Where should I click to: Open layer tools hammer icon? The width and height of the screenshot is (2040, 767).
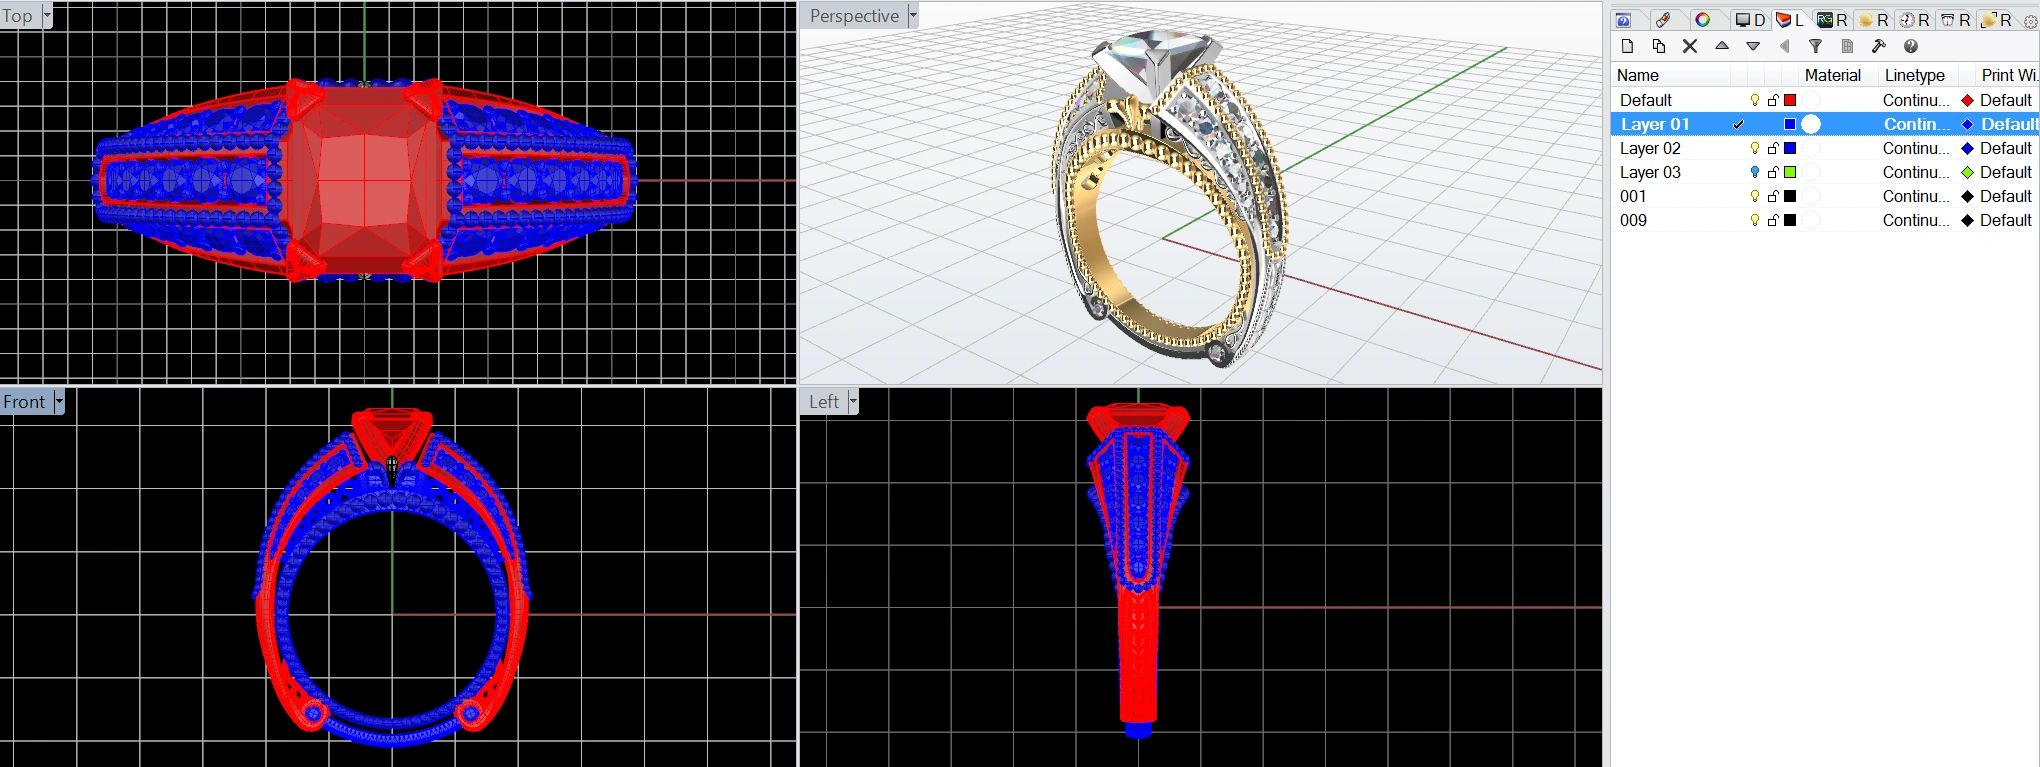tap(1878, 46)
